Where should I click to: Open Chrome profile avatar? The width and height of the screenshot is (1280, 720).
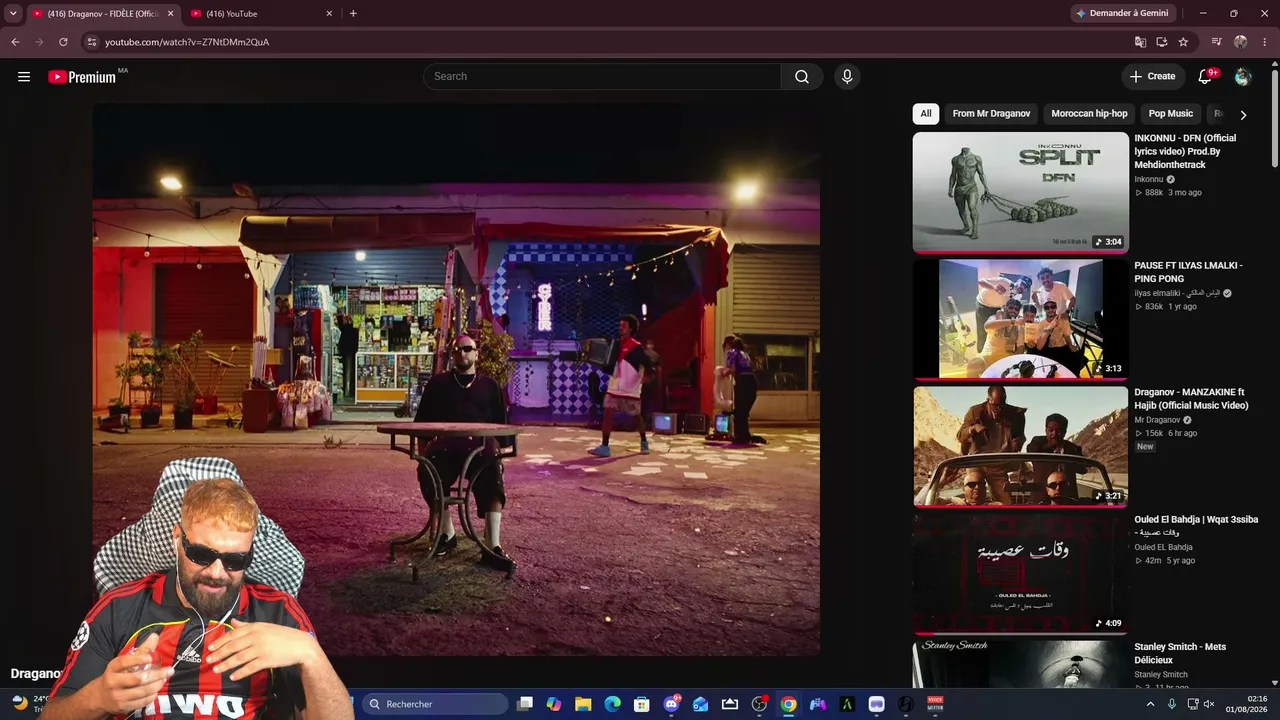pos(1241,42)
